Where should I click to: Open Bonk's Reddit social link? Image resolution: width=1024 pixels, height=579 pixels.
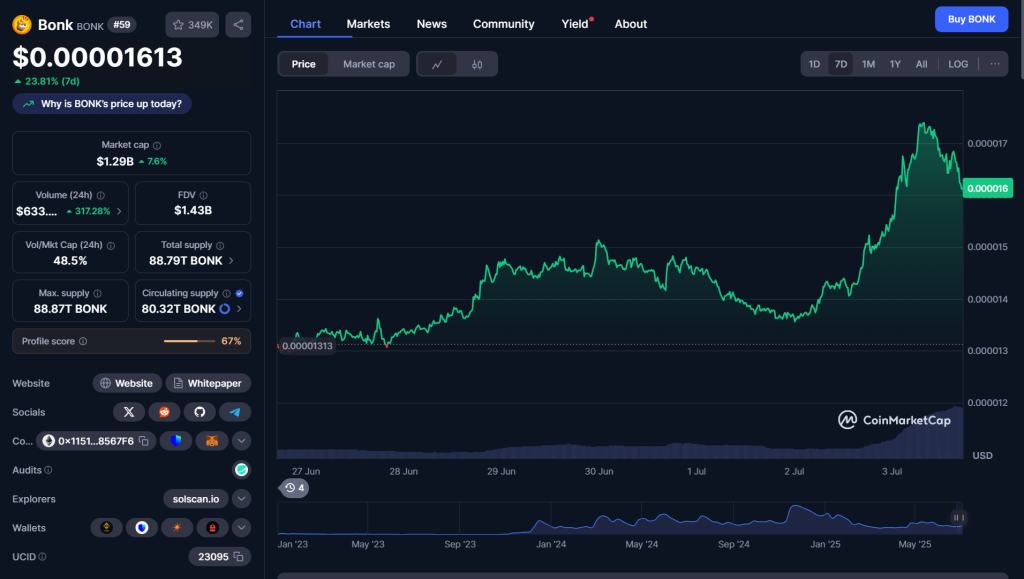(x=165, y=412)
